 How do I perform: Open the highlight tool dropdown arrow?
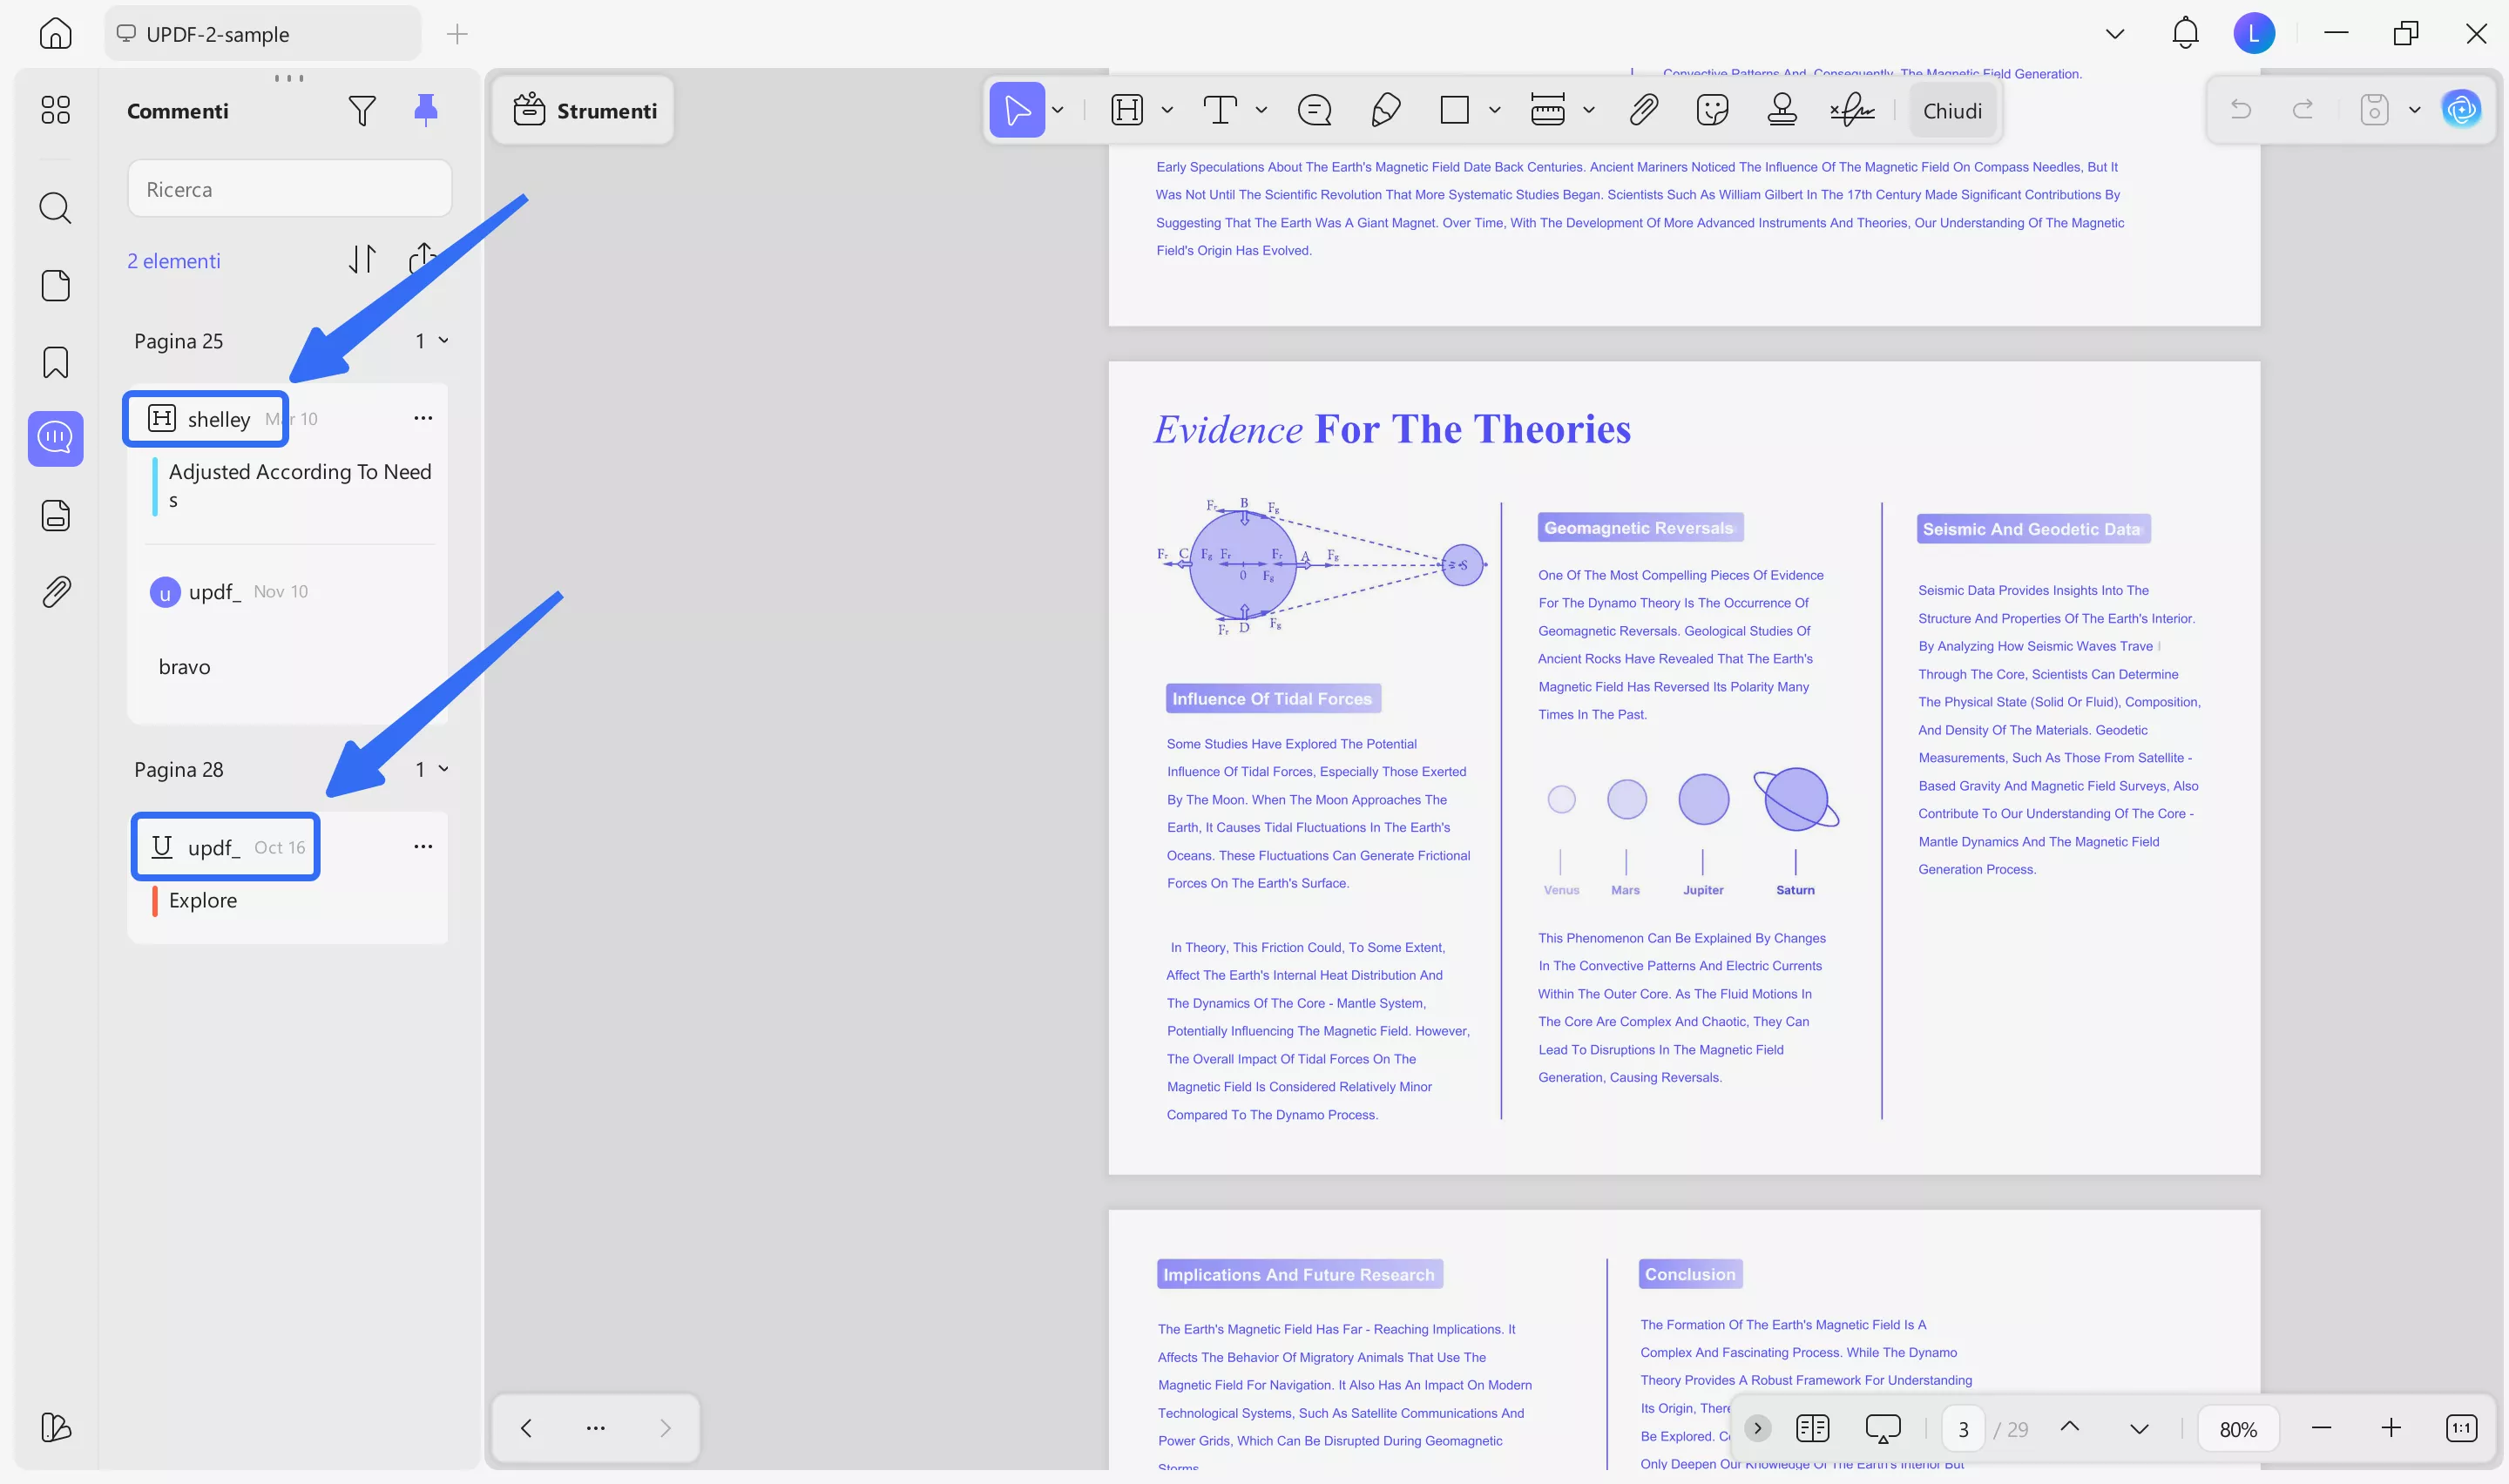1167,110
